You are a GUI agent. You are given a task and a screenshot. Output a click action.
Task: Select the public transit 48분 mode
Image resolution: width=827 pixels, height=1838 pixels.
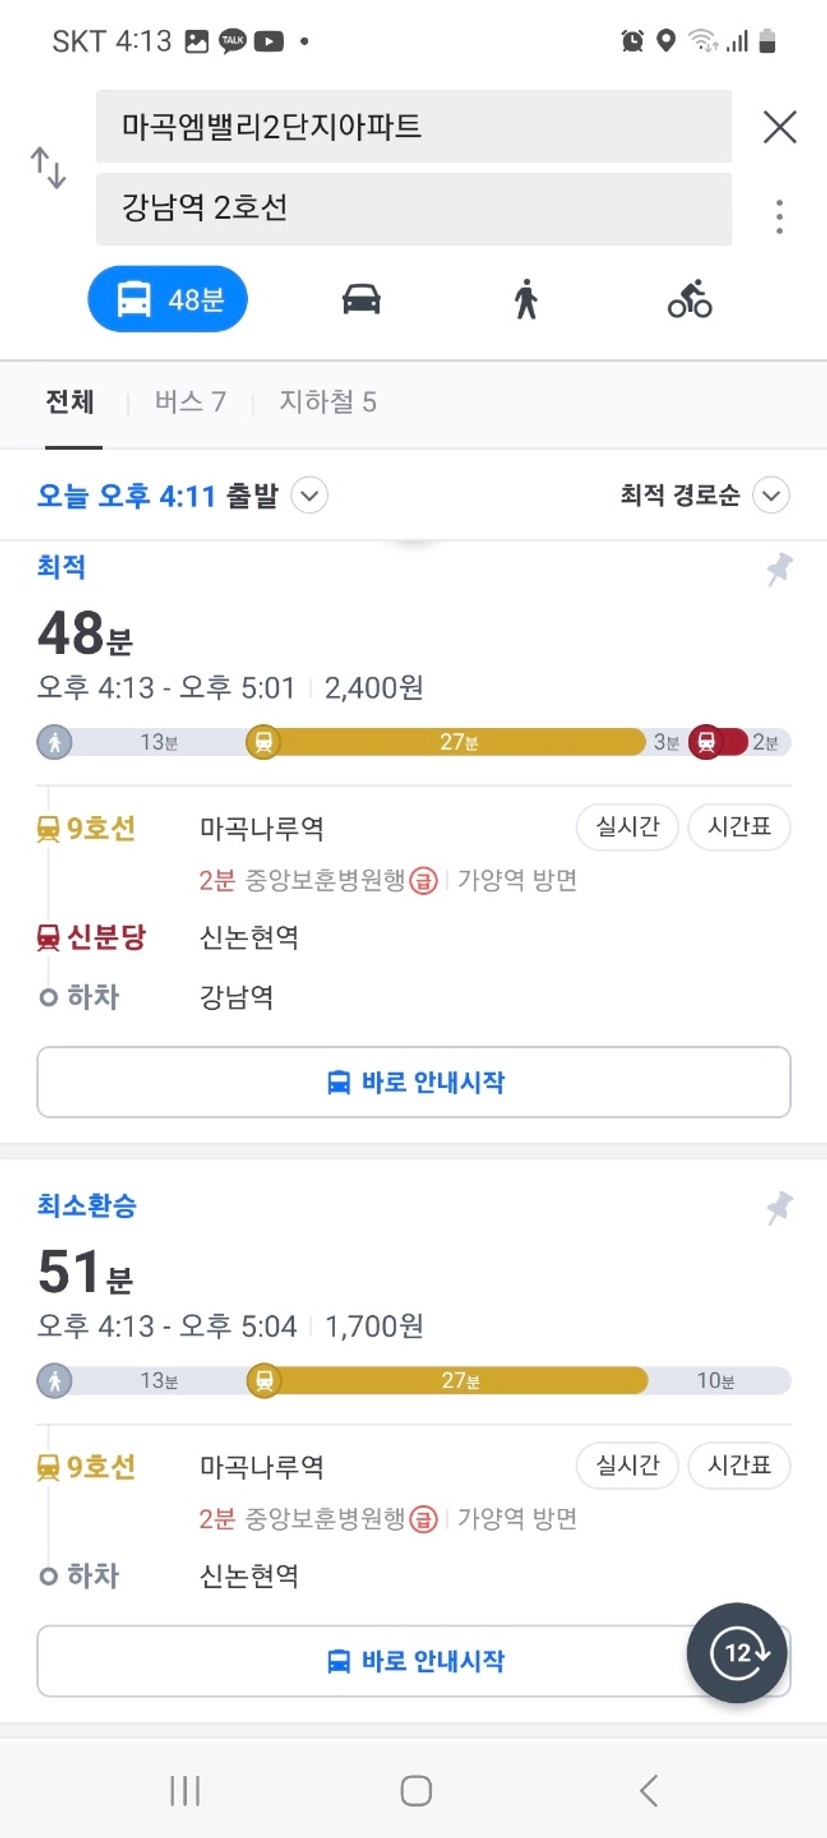tap(168, 299)
